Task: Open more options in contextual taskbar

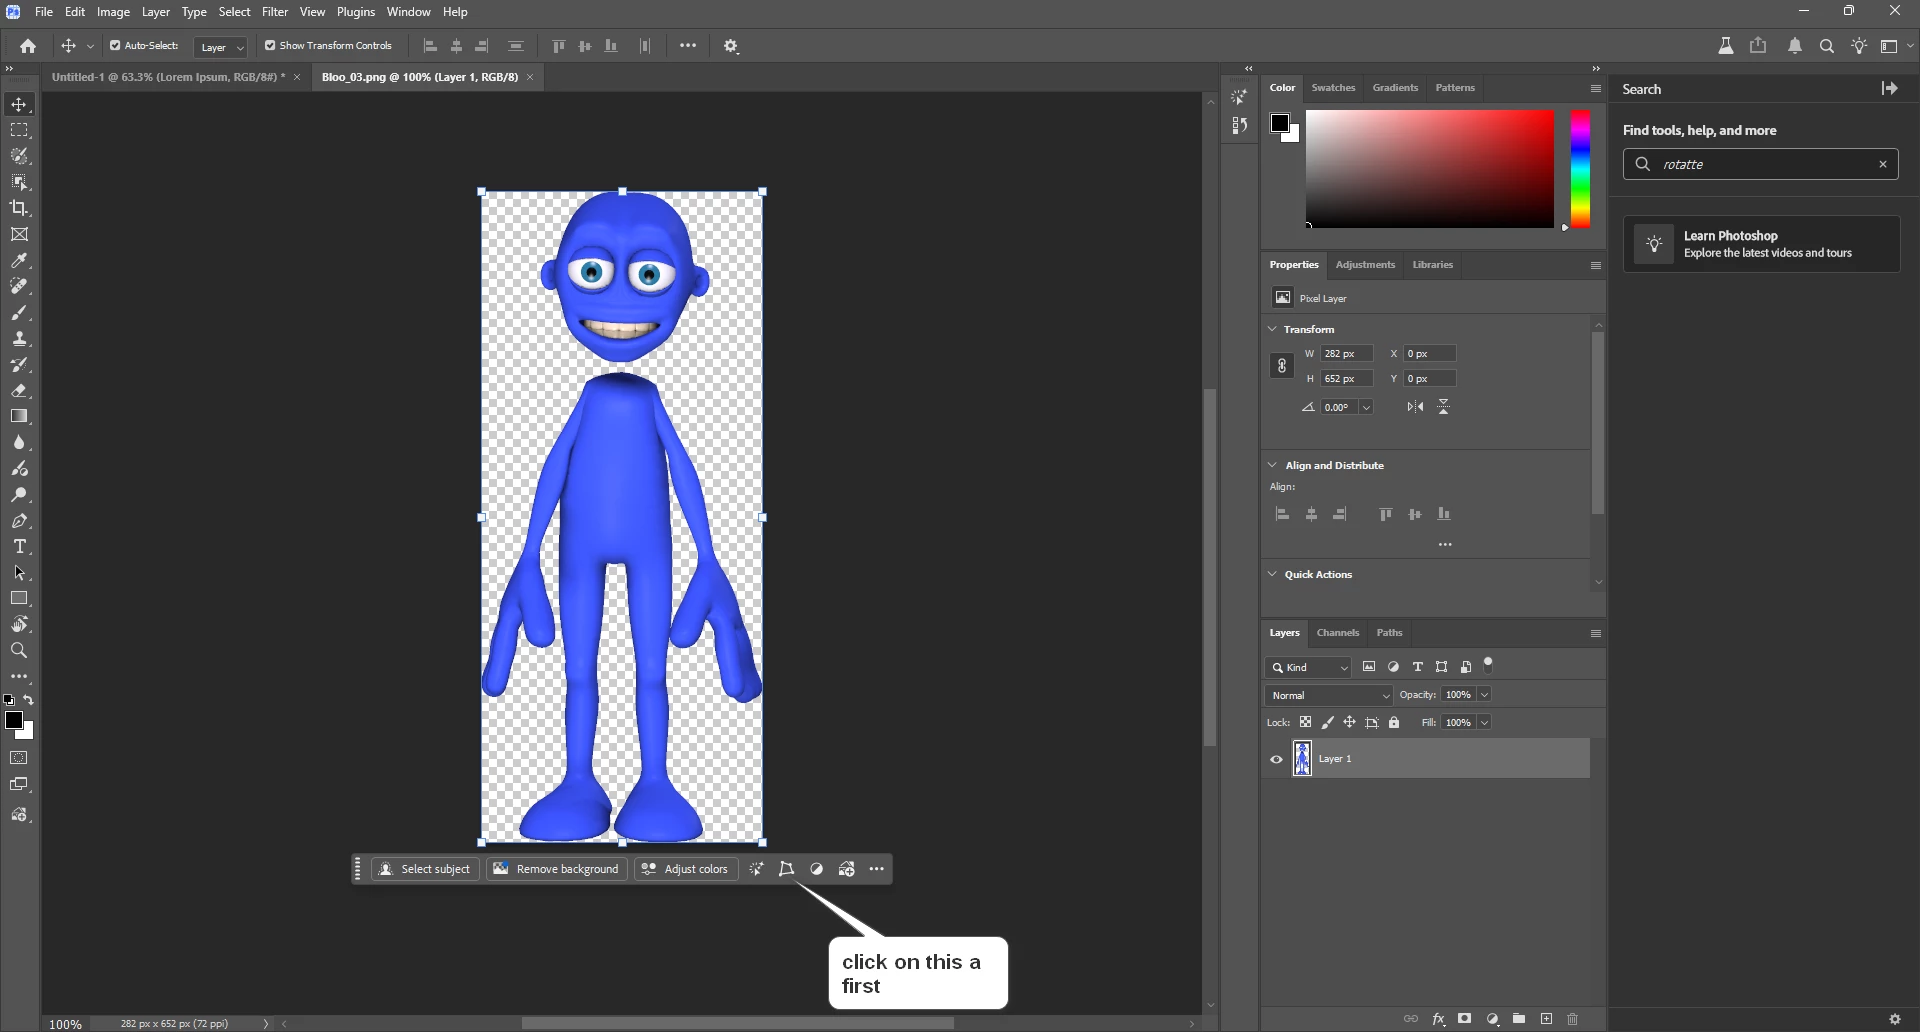Action: click(877, 869)
